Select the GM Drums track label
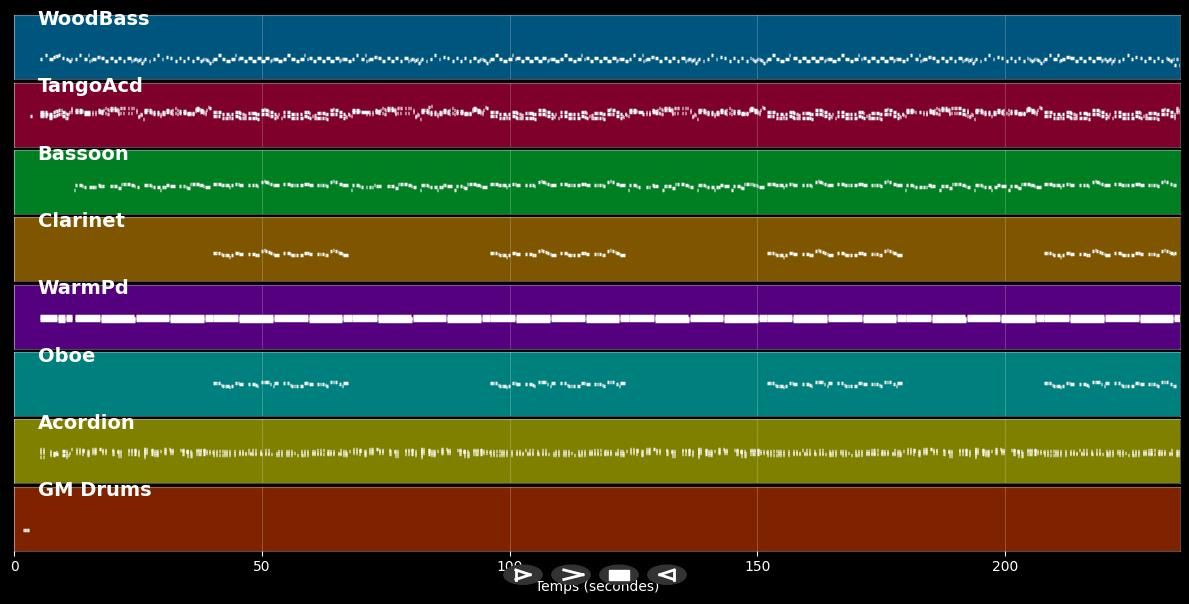This screenshot has width=1189, height=604. point(94,490)
